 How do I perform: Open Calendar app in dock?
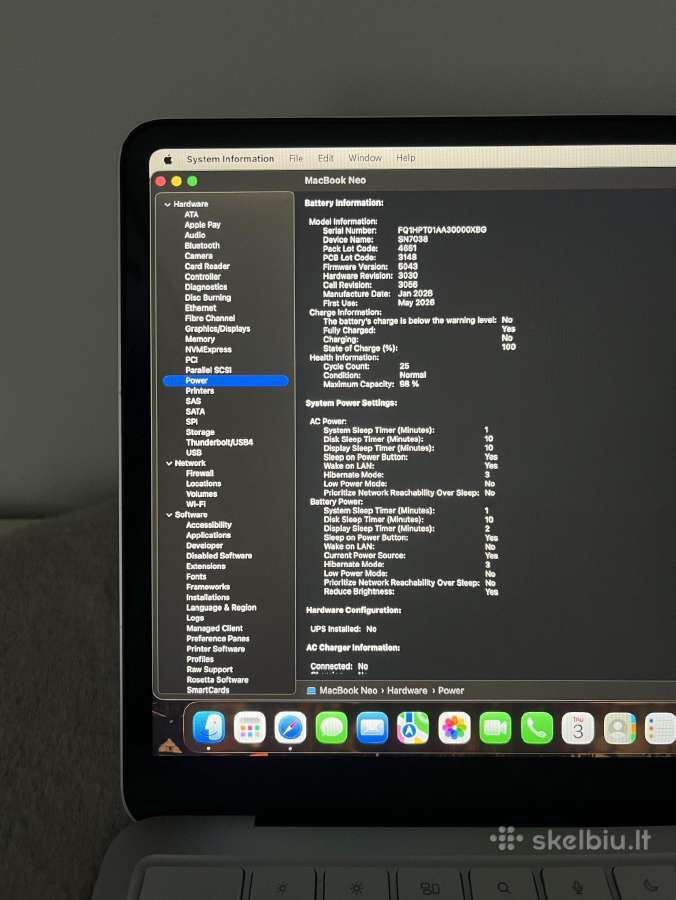click(x=577, y=727)
